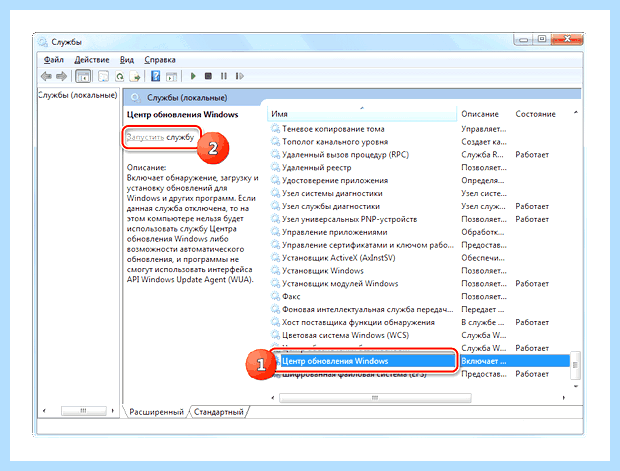The image size is (620, 471).
Task: Click the Запустить службу link
Action: point(160,137)
